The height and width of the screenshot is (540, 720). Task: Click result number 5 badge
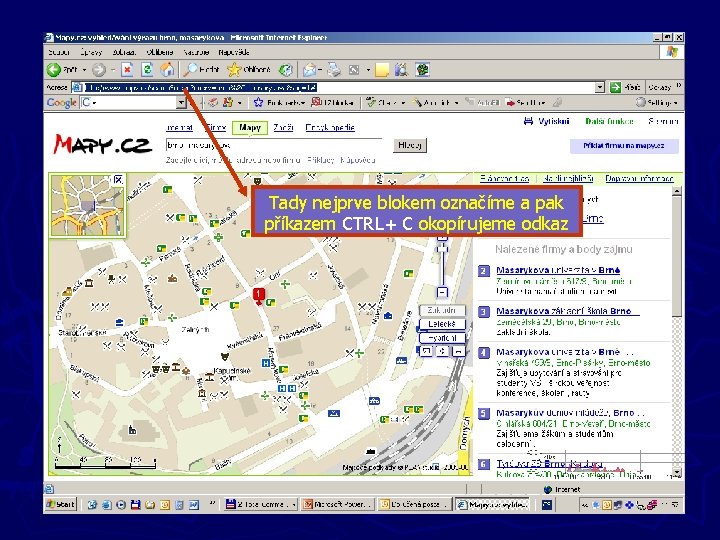click(x=484, y=414)
